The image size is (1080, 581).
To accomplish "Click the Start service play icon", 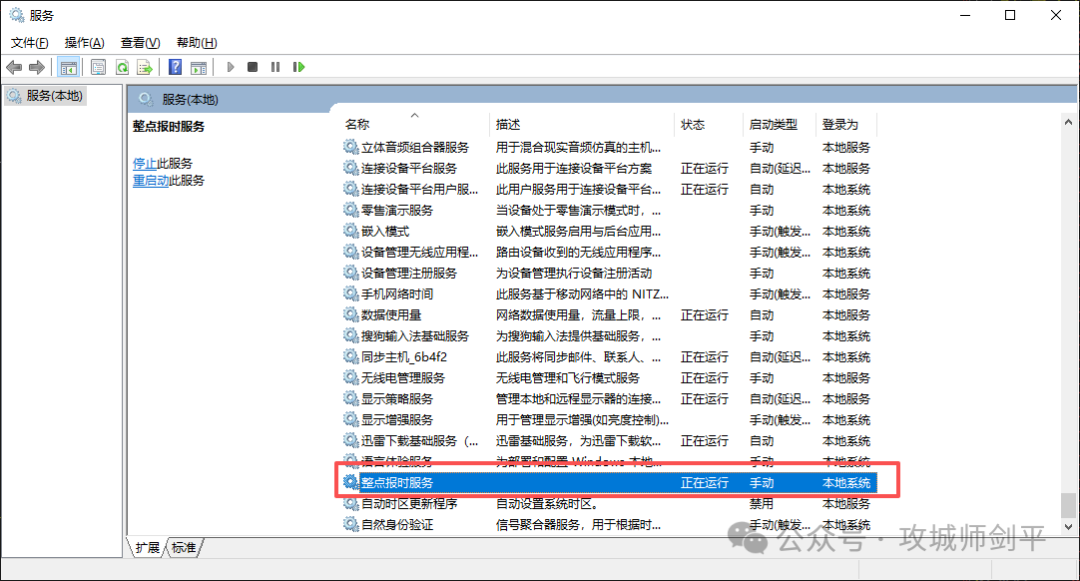I will tap(231, 67).
